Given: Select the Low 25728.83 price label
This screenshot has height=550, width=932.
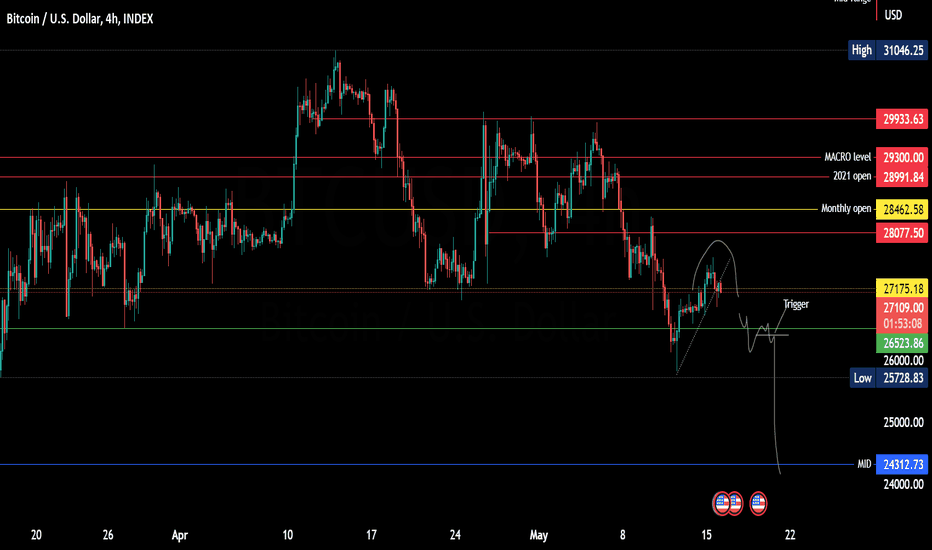Looking at the screenshot, I should (x=887, y=378).
